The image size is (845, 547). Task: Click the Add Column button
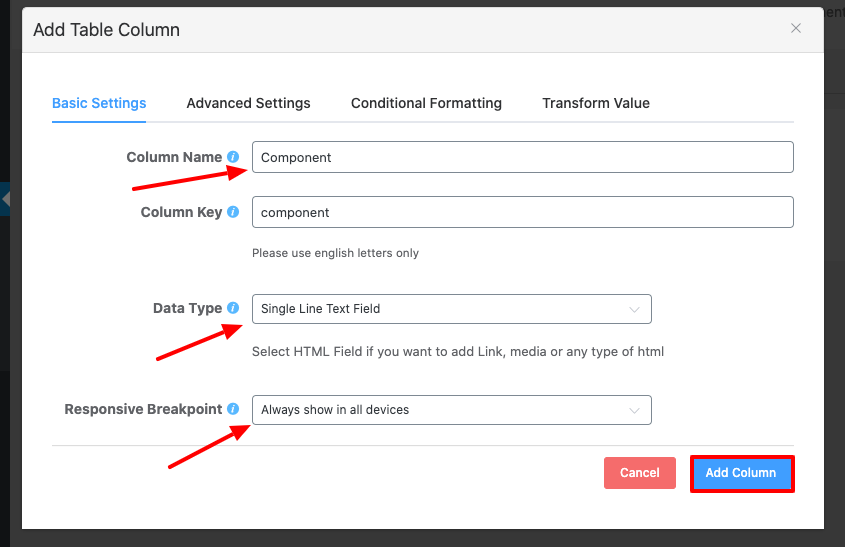click(741, 473)
